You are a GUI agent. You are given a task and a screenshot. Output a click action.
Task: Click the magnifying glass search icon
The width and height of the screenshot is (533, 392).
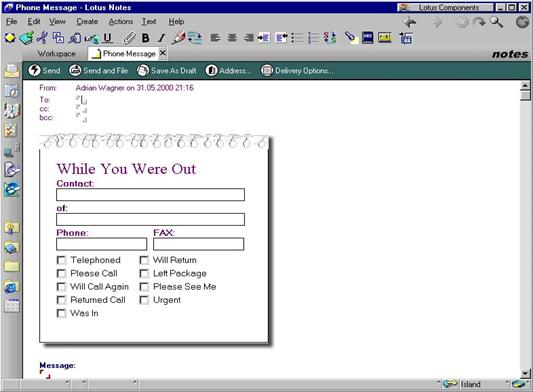click(497, 22)
